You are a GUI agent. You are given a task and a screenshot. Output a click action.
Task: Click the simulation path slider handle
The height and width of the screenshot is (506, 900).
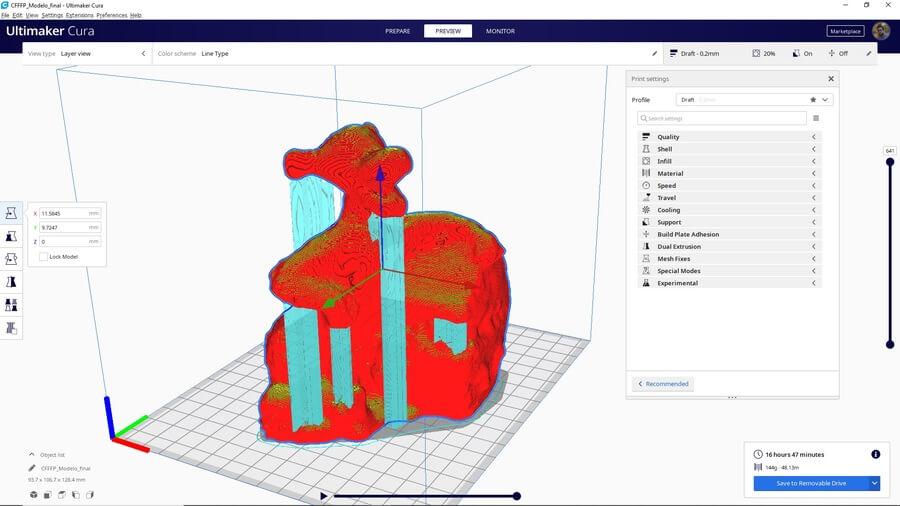(517, 496)
